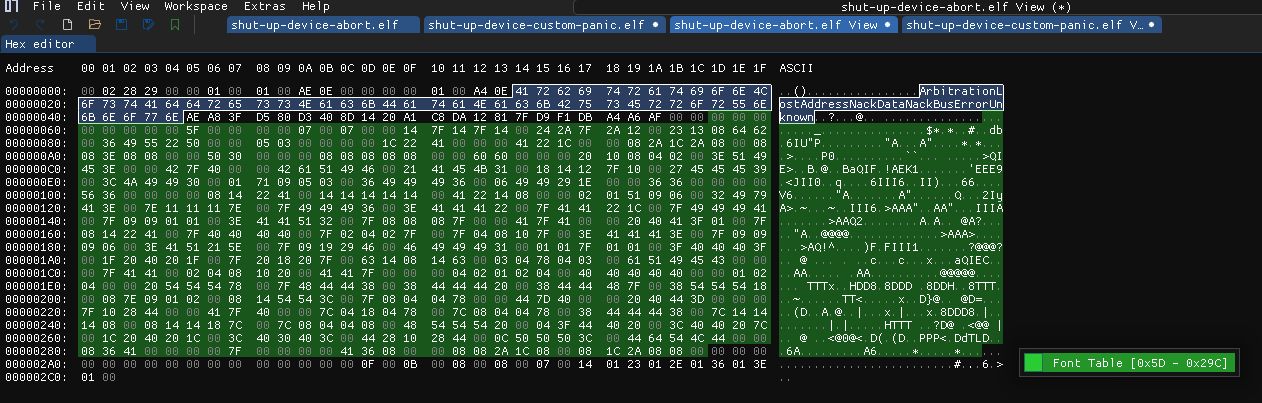Click the Font Table [0x5D - 0x29C] label

[x=1138, y=363]
